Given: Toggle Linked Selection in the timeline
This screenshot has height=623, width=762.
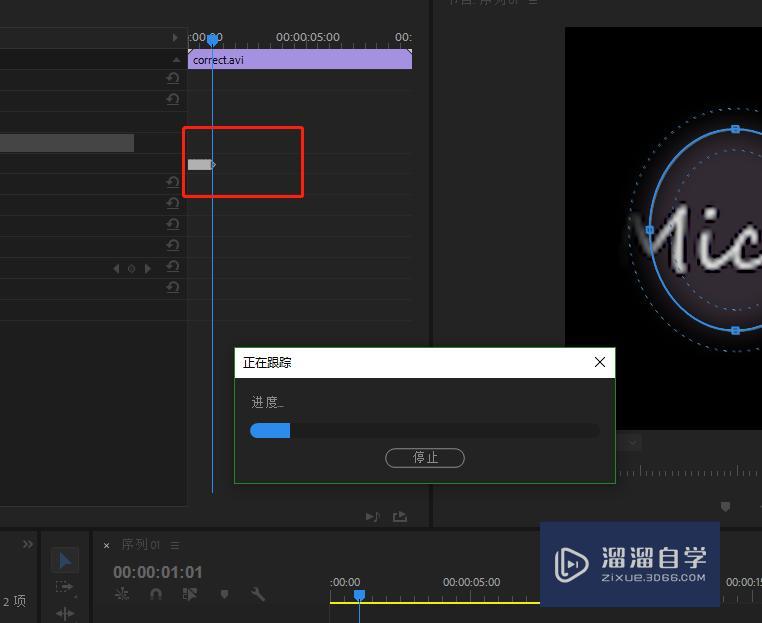Looking at the screenshot, I should (x=190, y=594).
